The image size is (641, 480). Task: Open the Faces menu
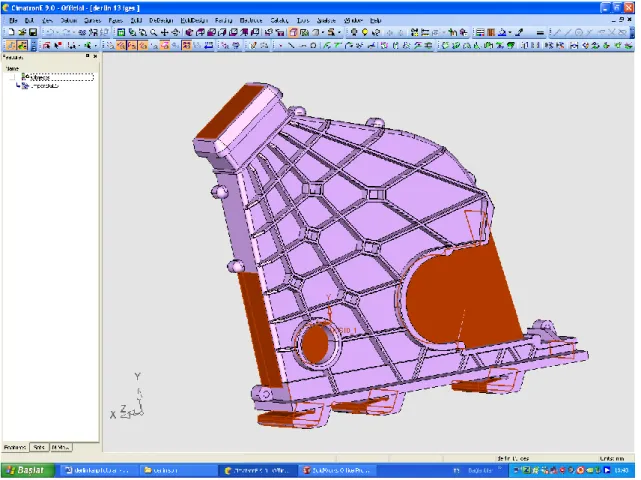[x=115, y=20]
